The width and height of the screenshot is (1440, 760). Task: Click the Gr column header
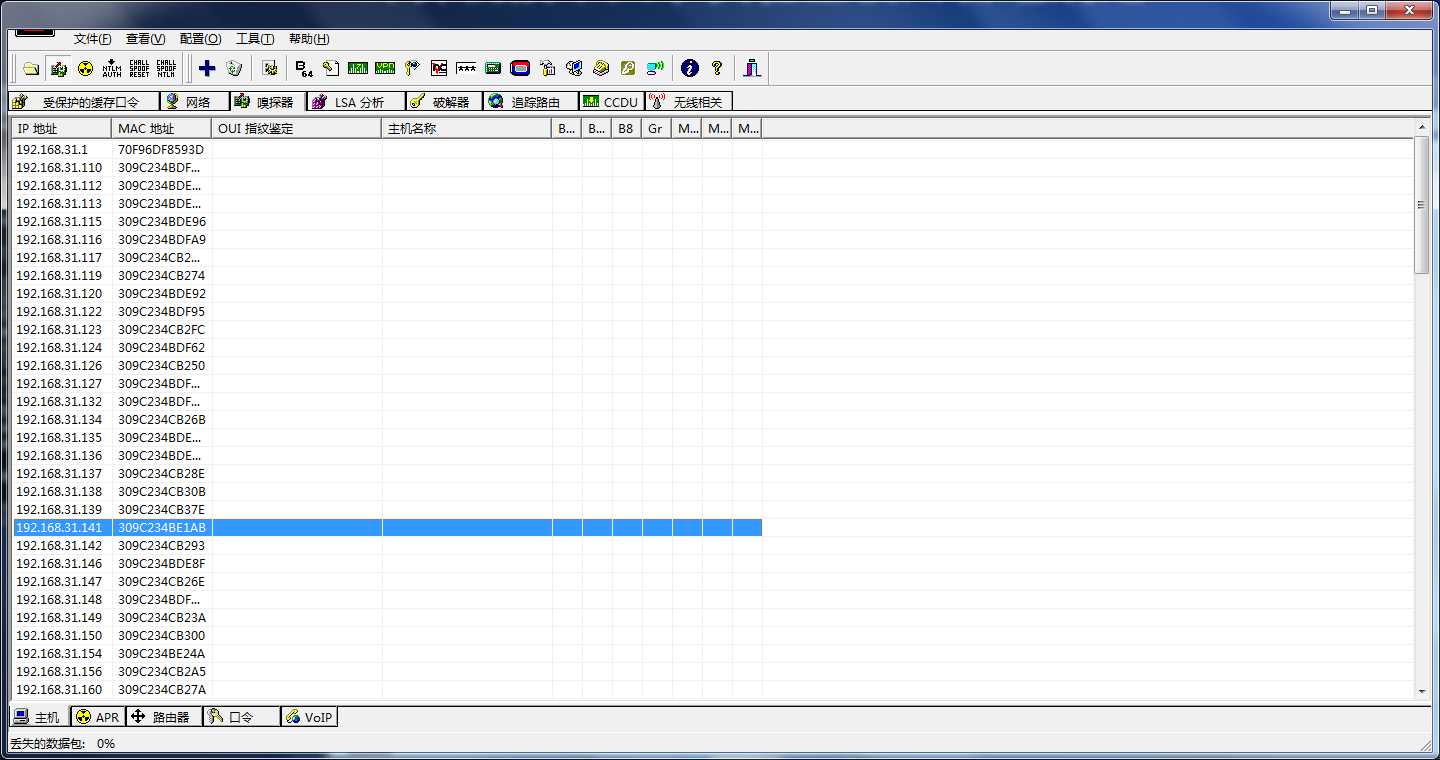point(657,129)
